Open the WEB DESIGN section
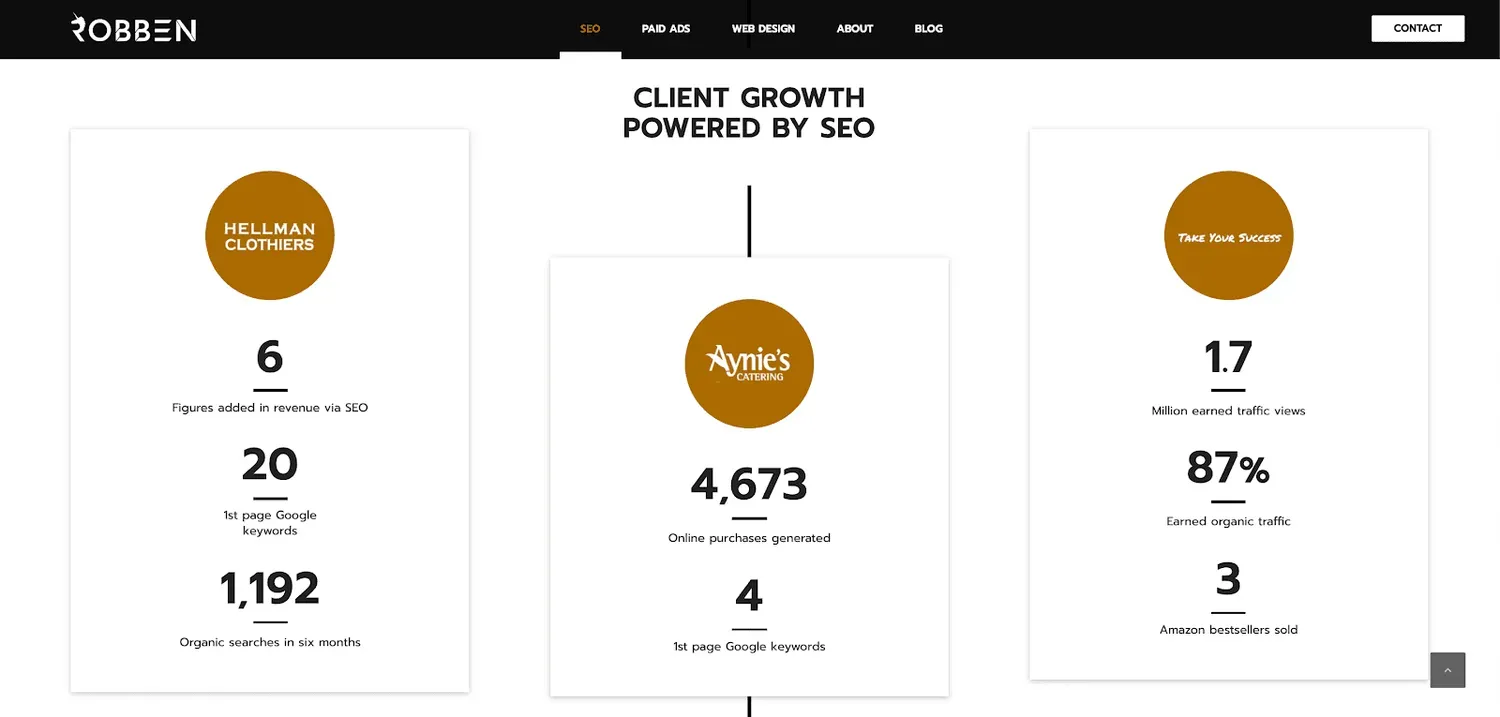 763,28
